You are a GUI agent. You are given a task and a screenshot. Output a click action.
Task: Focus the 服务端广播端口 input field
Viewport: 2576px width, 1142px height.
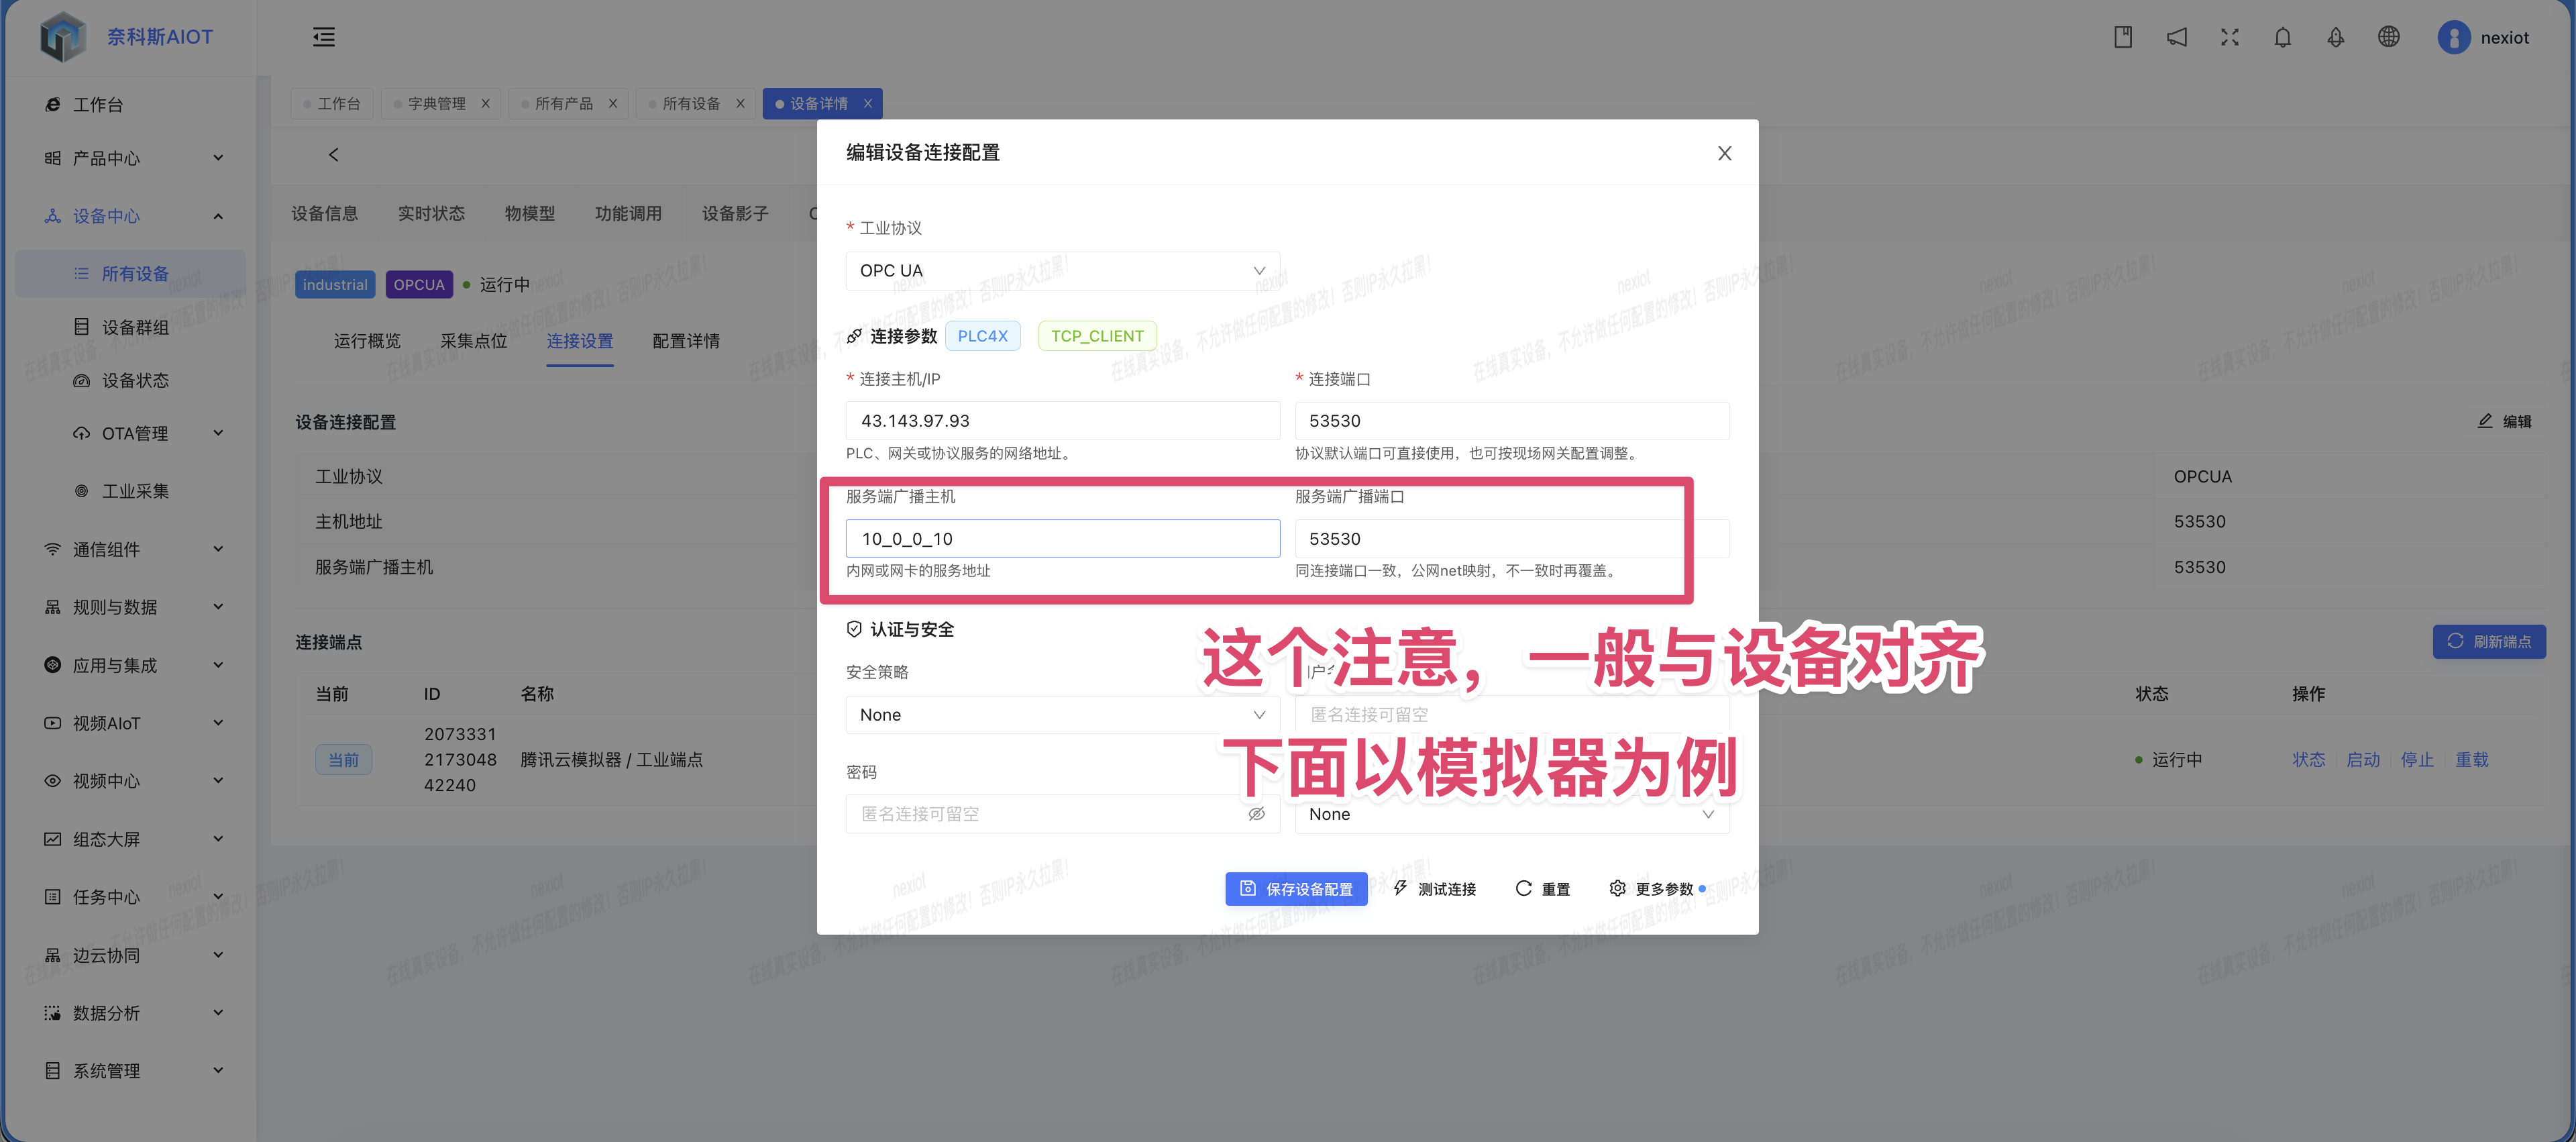[x=1511, y=539]
